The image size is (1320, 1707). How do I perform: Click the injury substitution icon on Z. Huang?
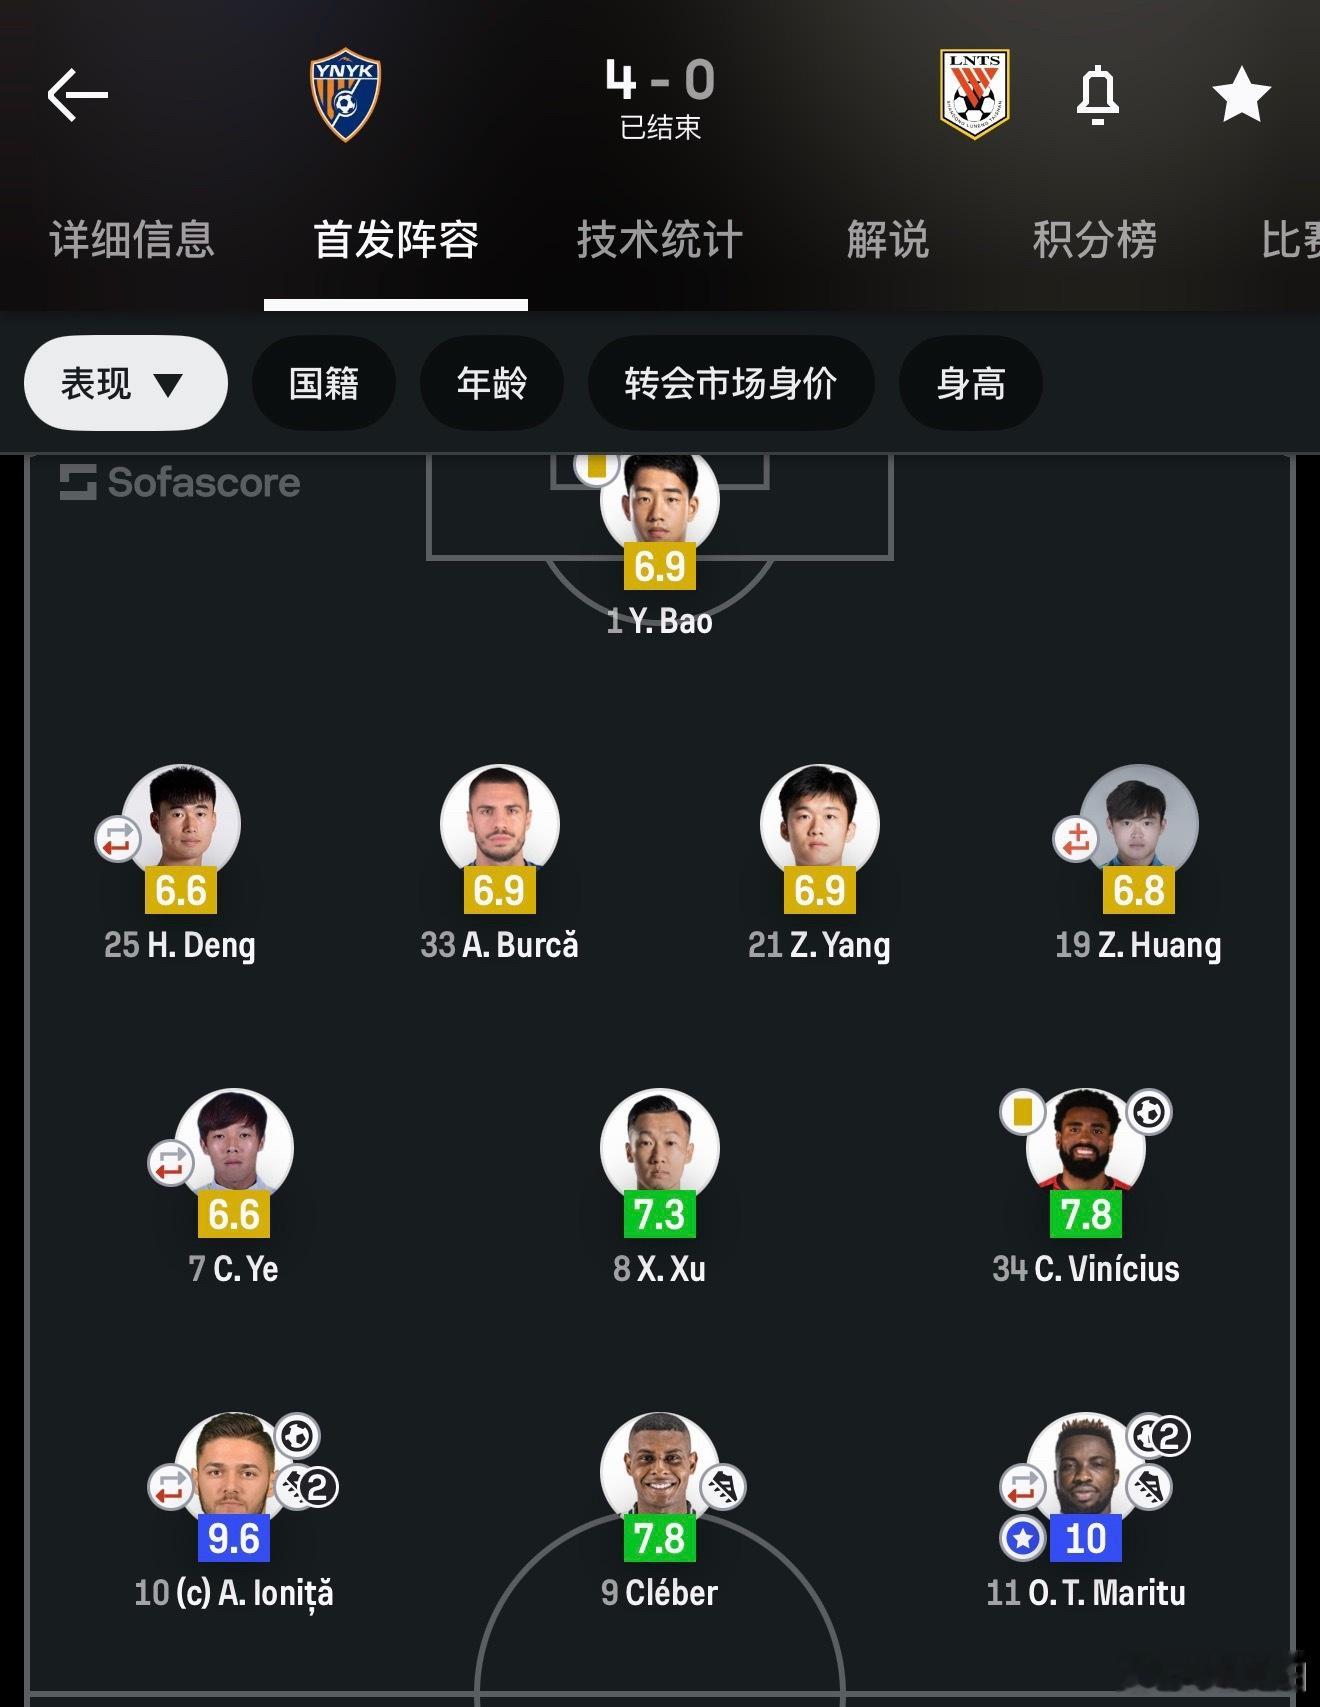[x=1076, y=839]
